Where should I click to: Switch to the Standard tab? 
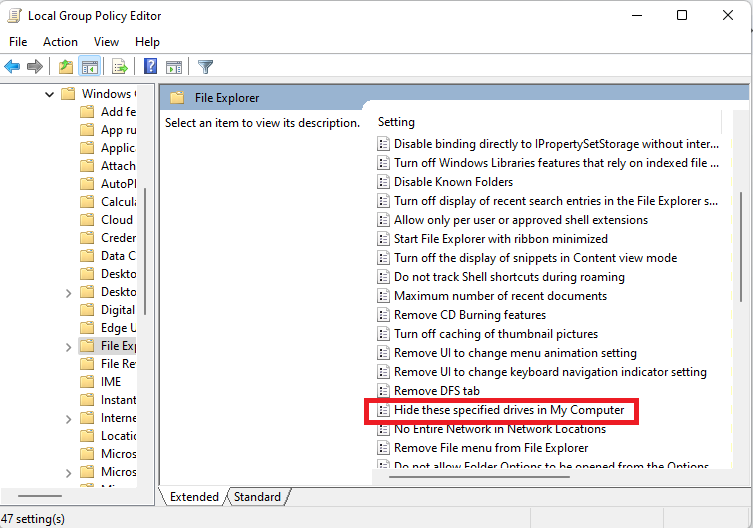click(257, 497)
